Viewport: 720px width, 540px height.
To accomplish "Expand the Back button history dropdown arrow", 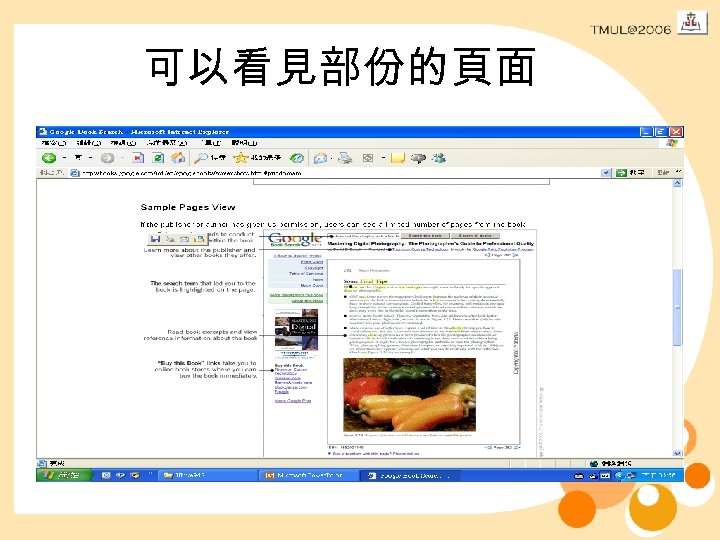I will pos(64,158).
